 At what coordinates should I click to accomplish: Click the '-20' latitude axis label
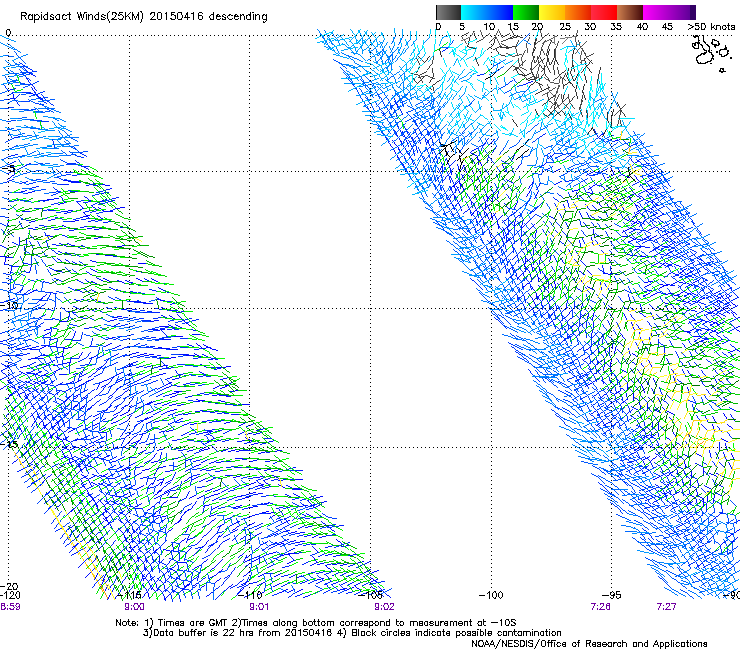9,586
